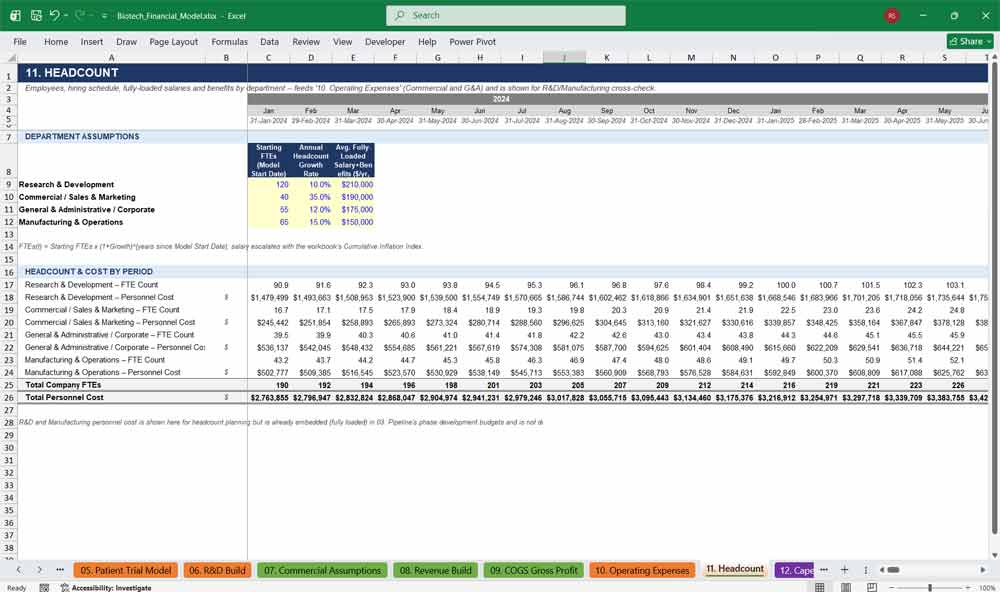Open the Formulas ribbon tab

pyautogui.click(x=229, y=41)
